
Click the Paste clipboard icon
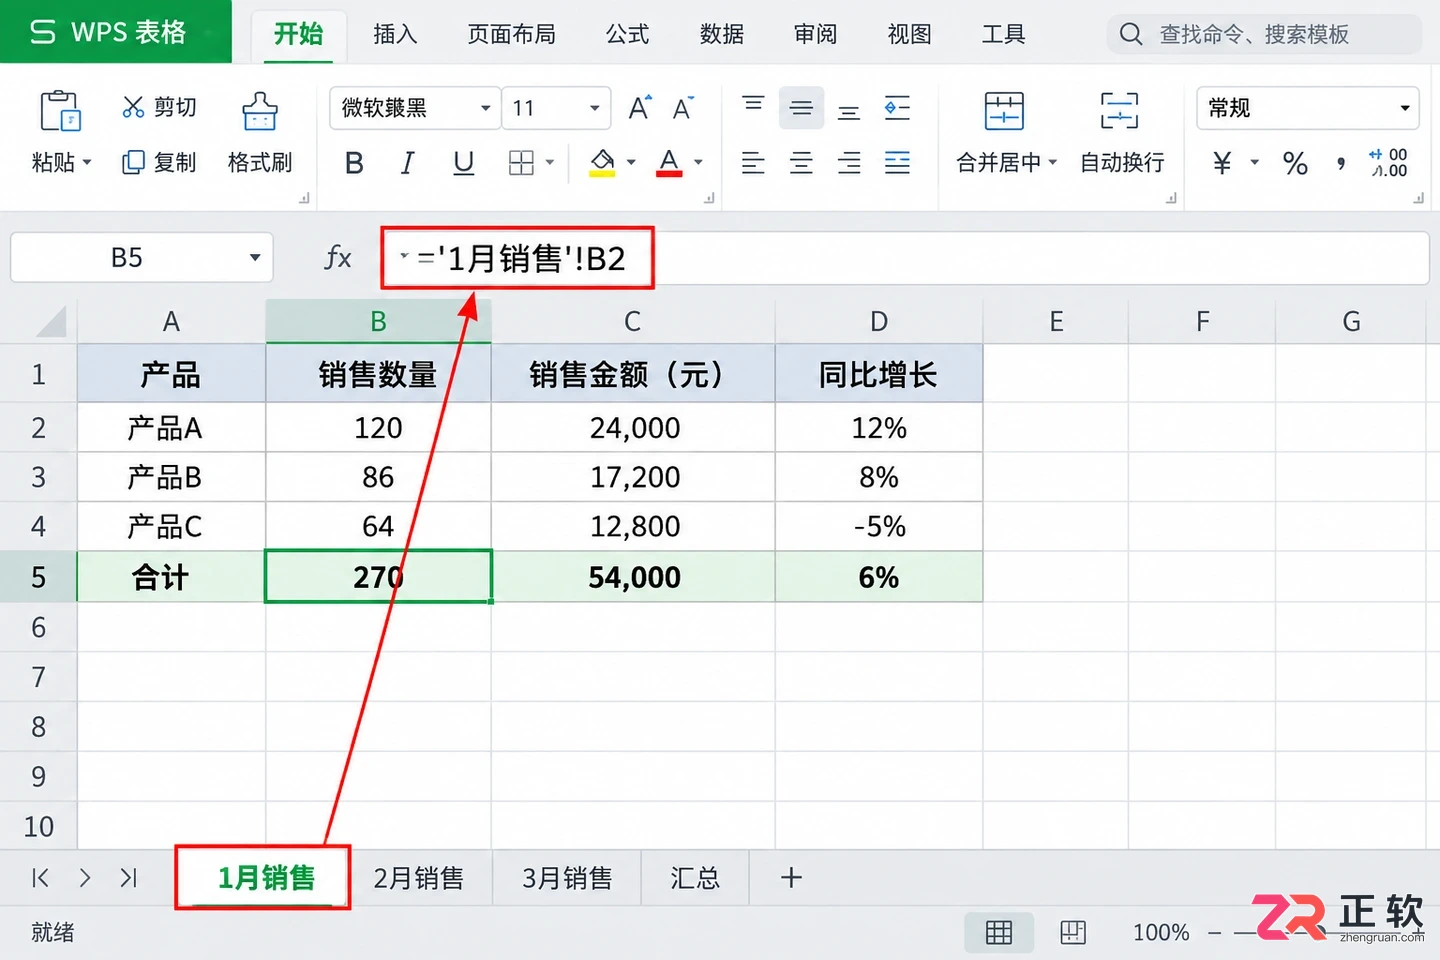click(60, 111)
